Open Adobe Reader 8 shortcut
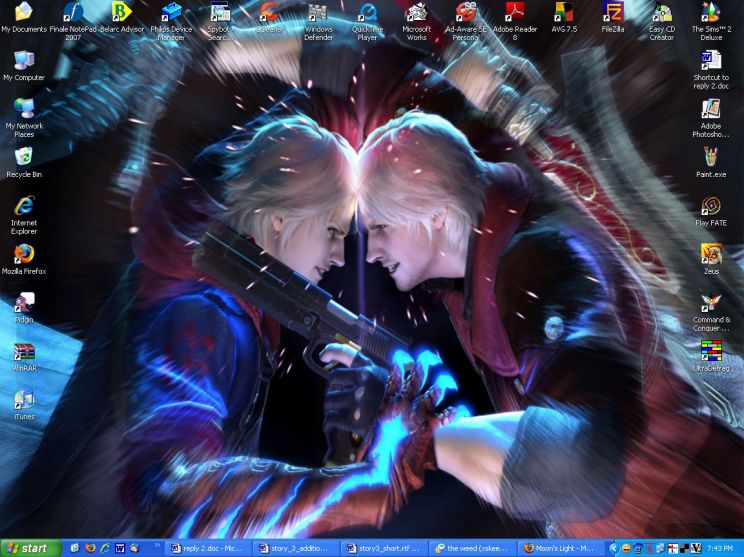 point(515,20)
